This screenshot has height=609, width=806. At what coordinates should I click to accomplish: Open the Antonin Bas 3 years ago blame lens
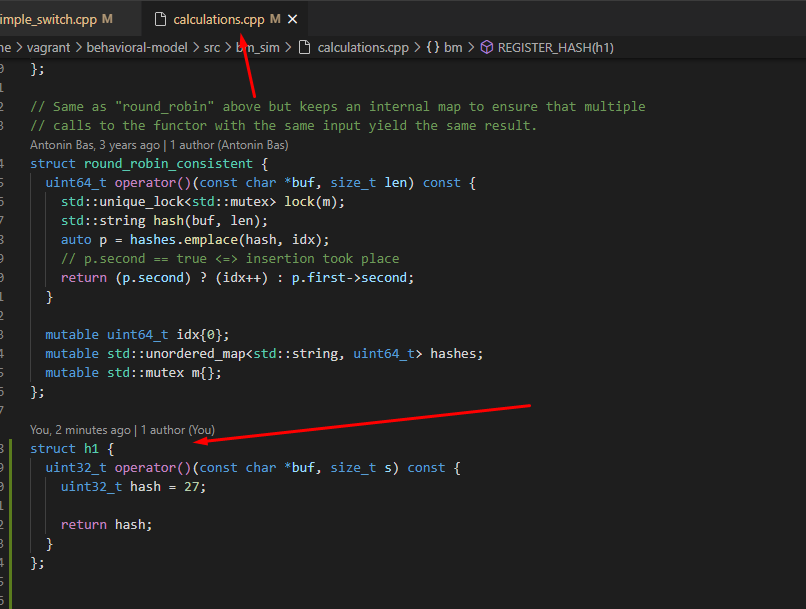[x=159, y=145]
